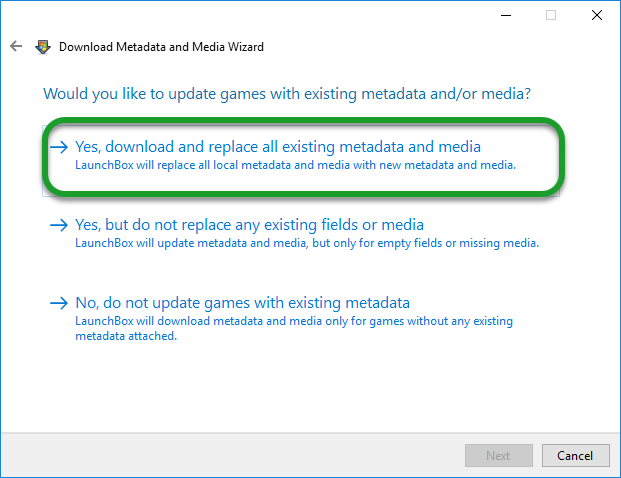Click description 'only for games without any existing'
This screenshot has width=621, height=478.
tap(419, 321)
